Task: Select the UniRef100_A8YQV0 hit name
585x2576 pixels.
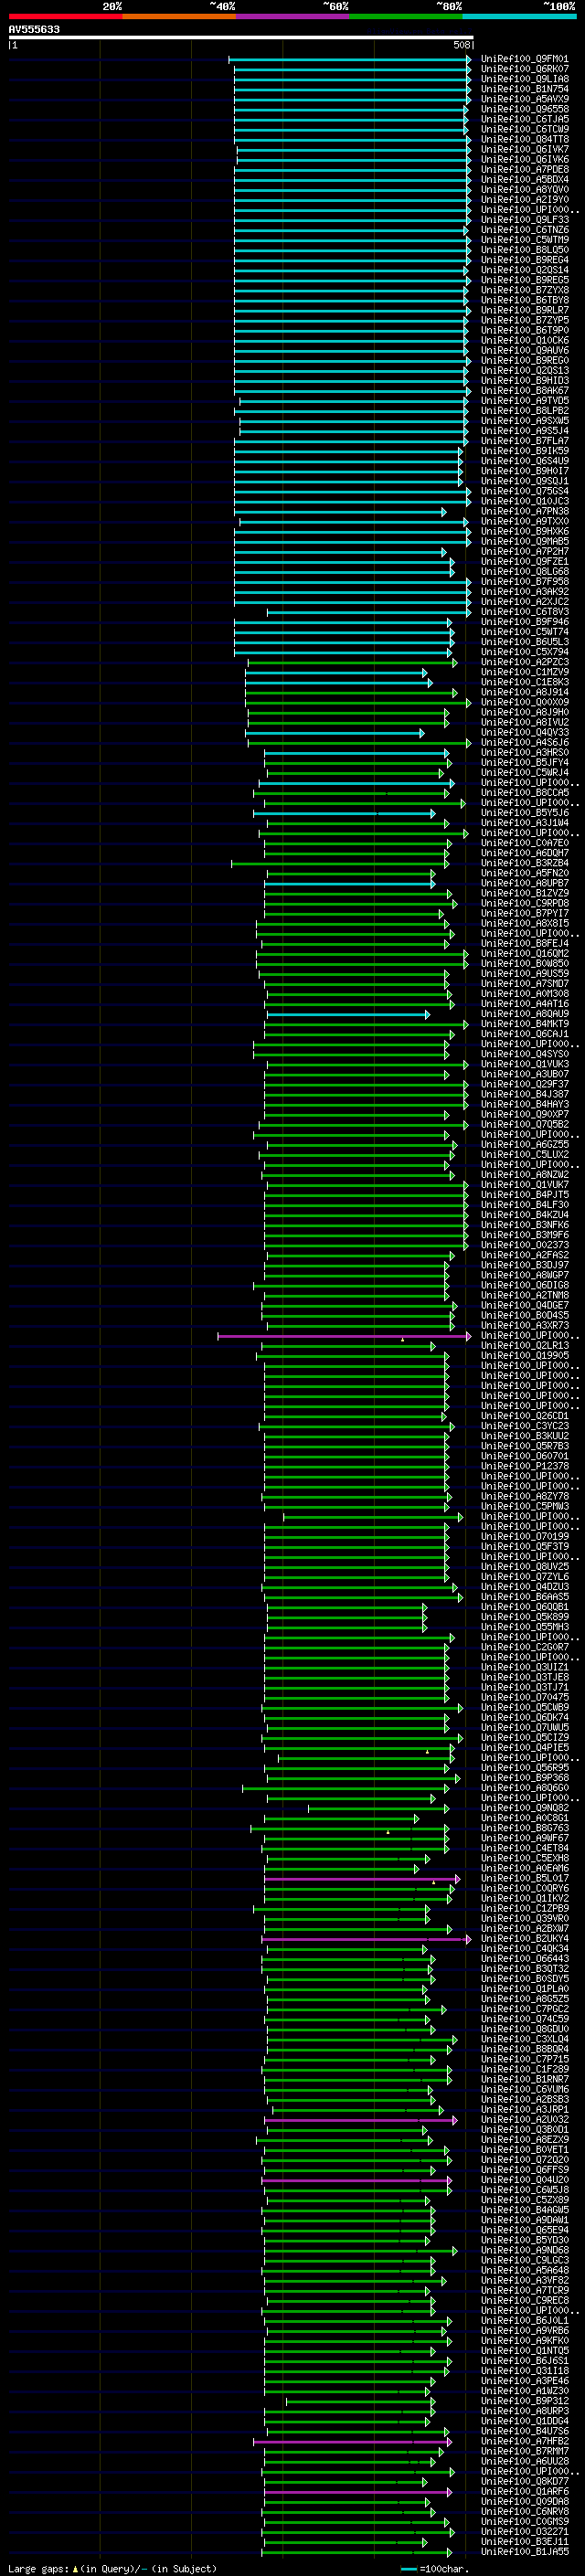Action: [x=524, y=190]
